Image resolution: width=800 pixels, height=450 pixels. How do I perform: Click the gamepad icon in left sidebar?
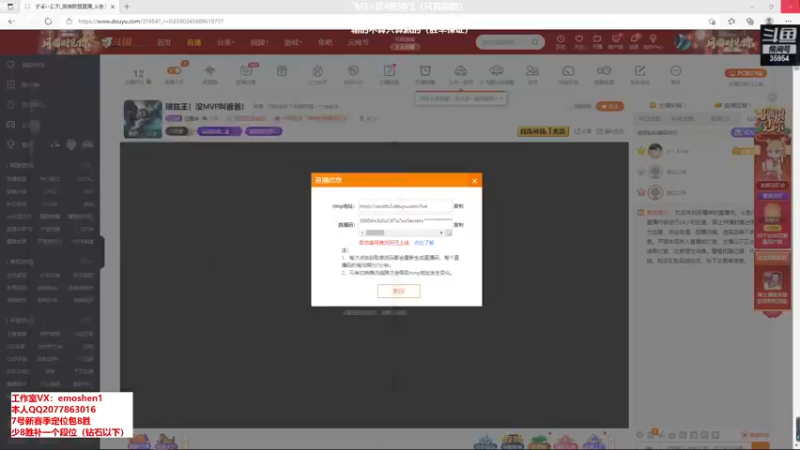point(11,124)
